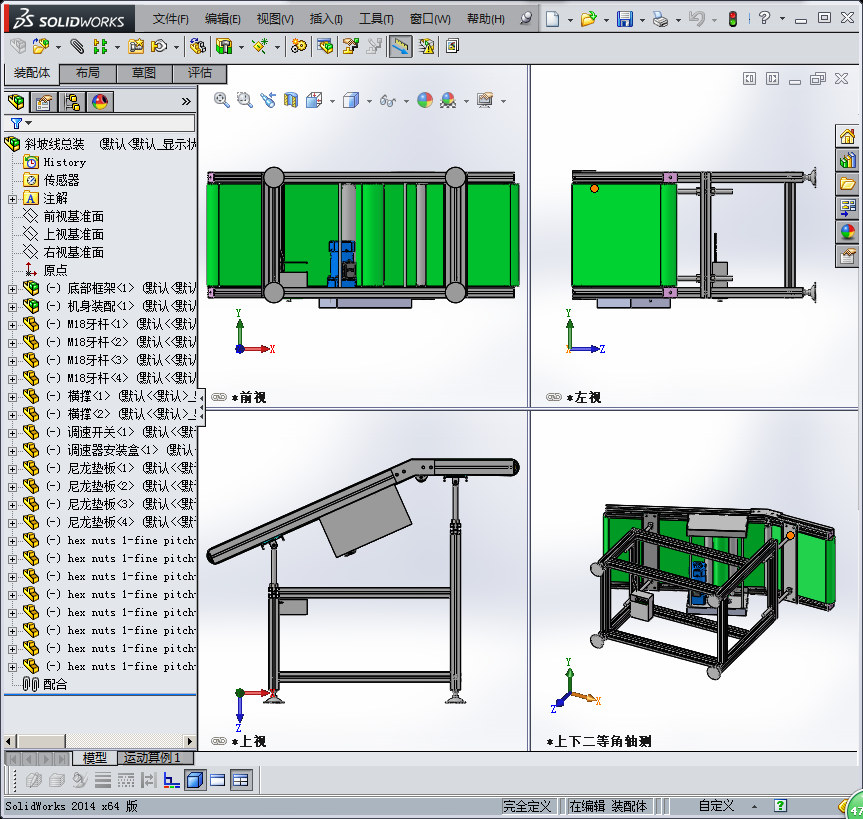
Task: Click the Reference Geometry icon
Action: pos(260,46)
